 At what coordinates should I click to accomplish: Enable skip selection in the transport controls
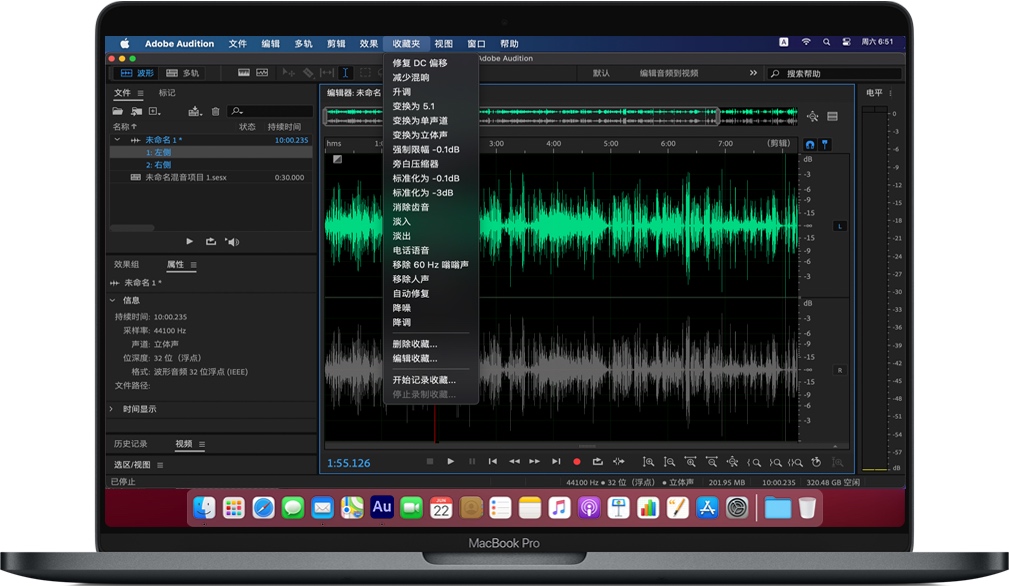click(617, 461)
